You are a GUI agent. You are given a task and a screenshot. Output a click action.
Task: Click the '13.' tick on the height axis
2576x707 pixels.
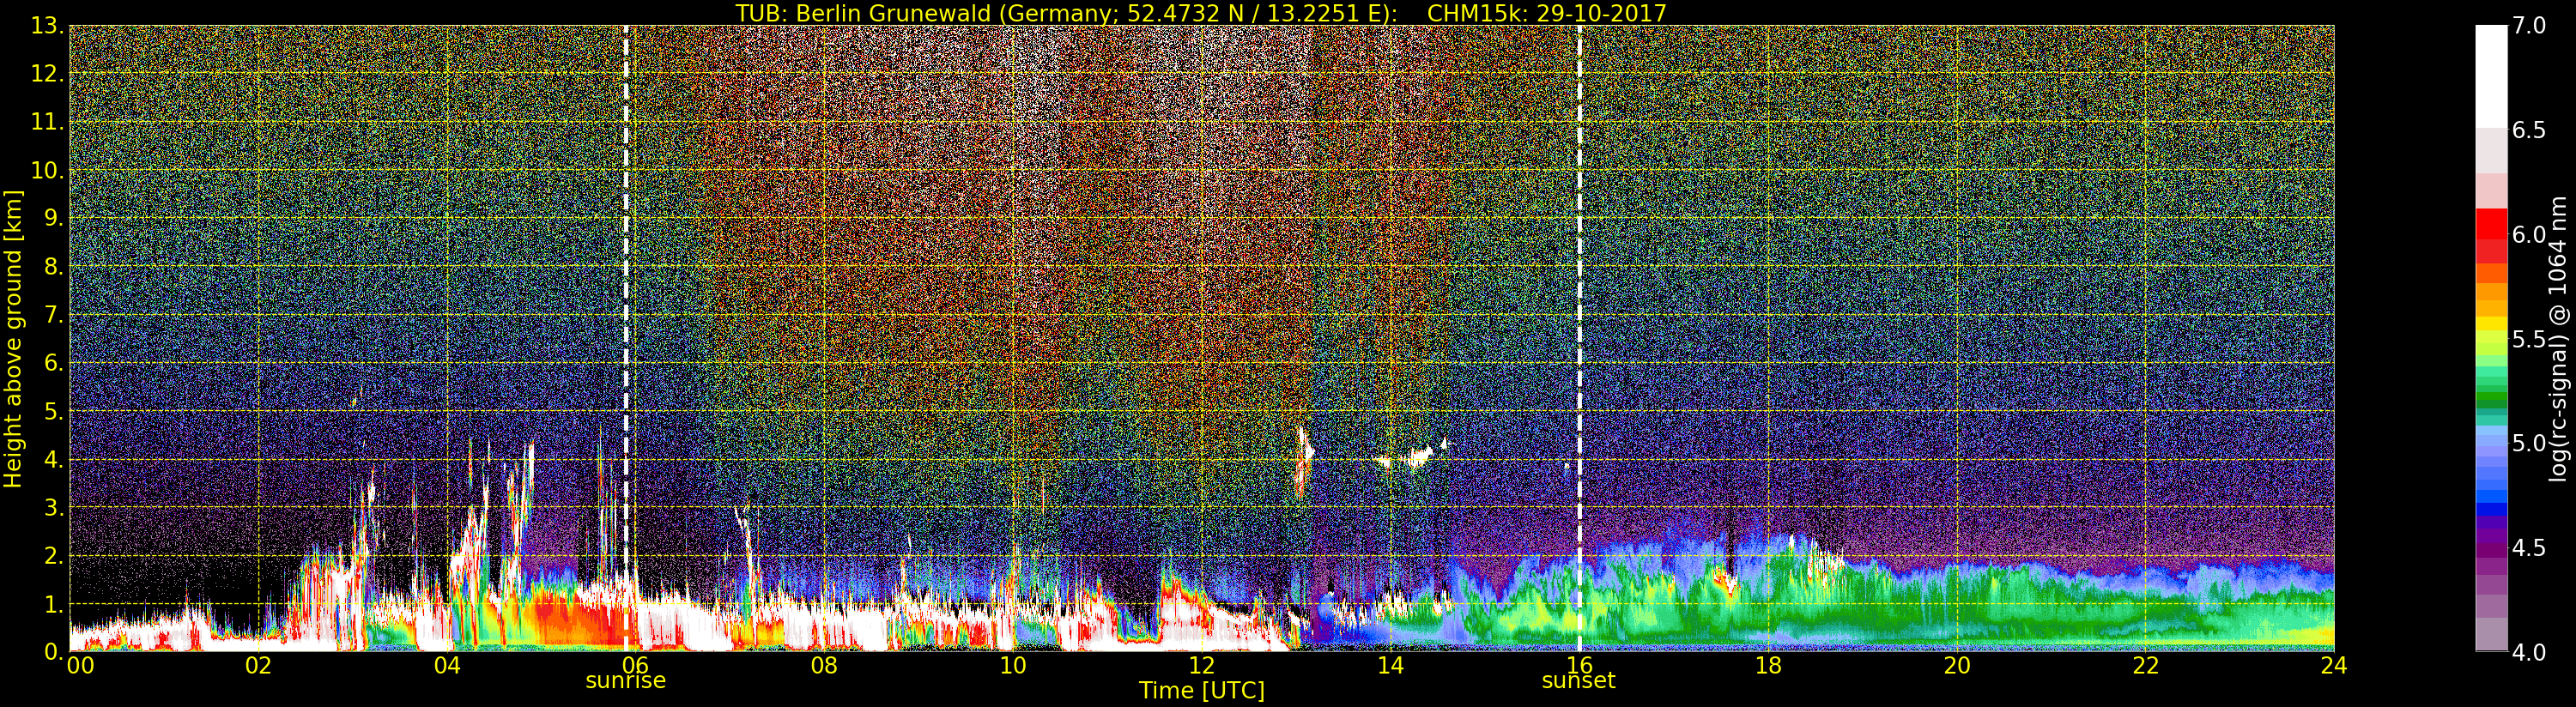tap(47, 26)
